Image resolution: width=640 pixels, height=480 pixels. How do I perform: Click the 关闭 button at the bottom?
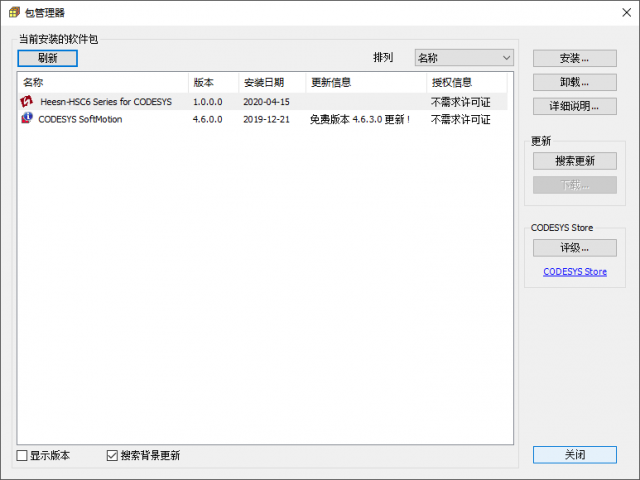pos(574,455)
